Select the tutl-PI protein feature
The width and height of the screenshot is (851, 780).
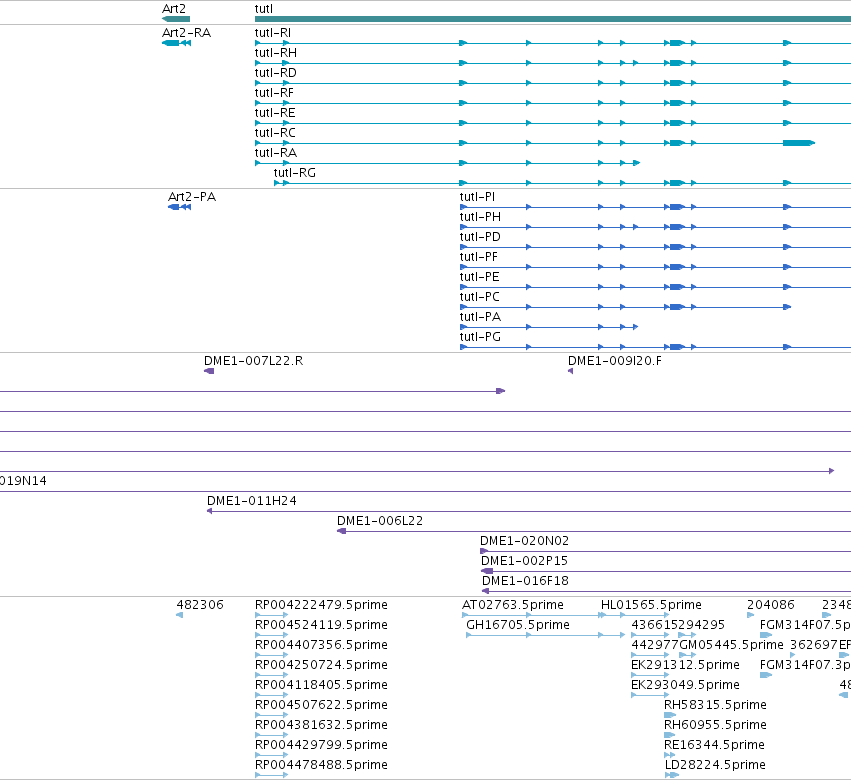click(655, 207)
